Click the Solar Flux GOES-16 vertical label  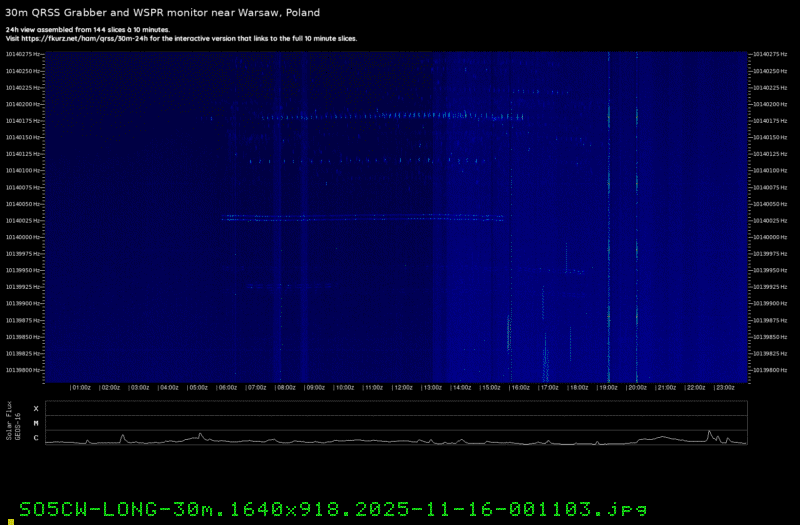tap(11, 422)
